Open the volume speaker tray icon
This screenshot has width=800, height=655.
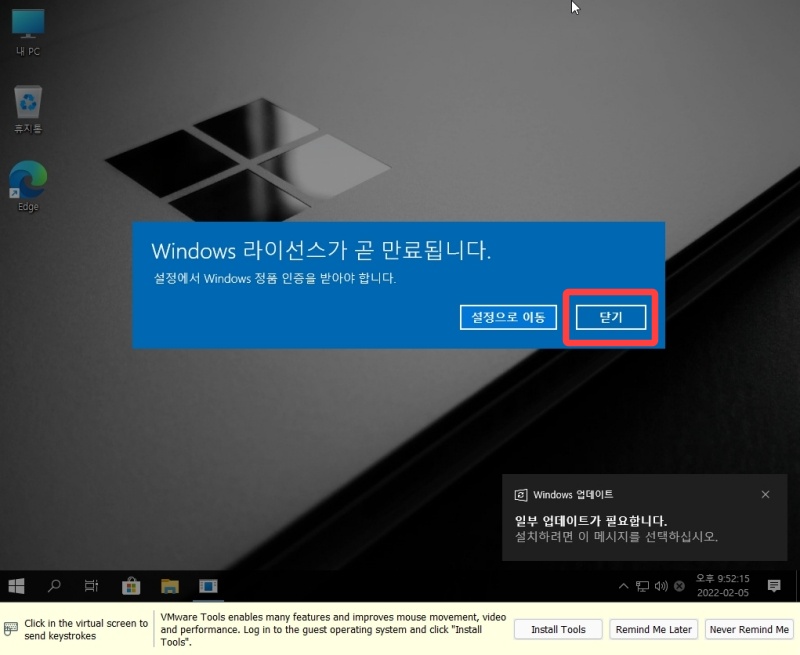tap(661, 586)
